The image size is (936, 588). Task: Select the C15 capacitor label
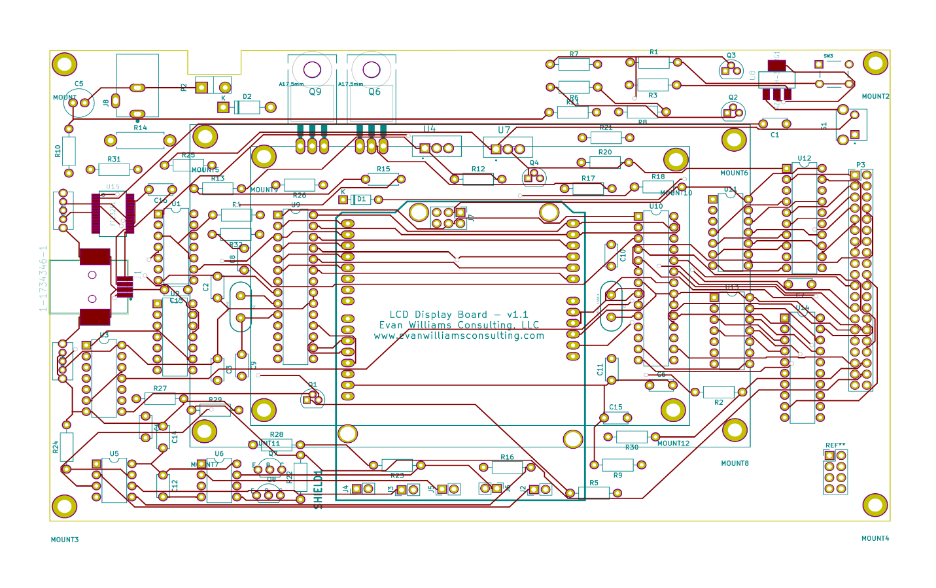[x=615, y=407]
